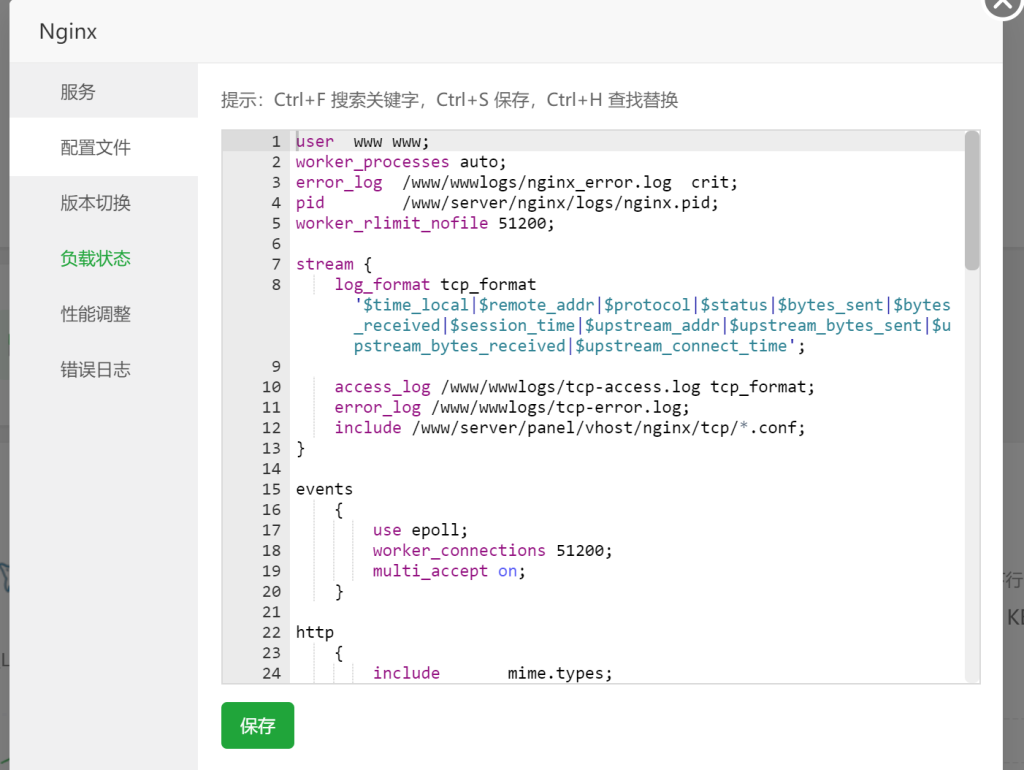Place cursor on line 1 'user www www;'
Screen dimensions: 1024x770
[362, 141]
